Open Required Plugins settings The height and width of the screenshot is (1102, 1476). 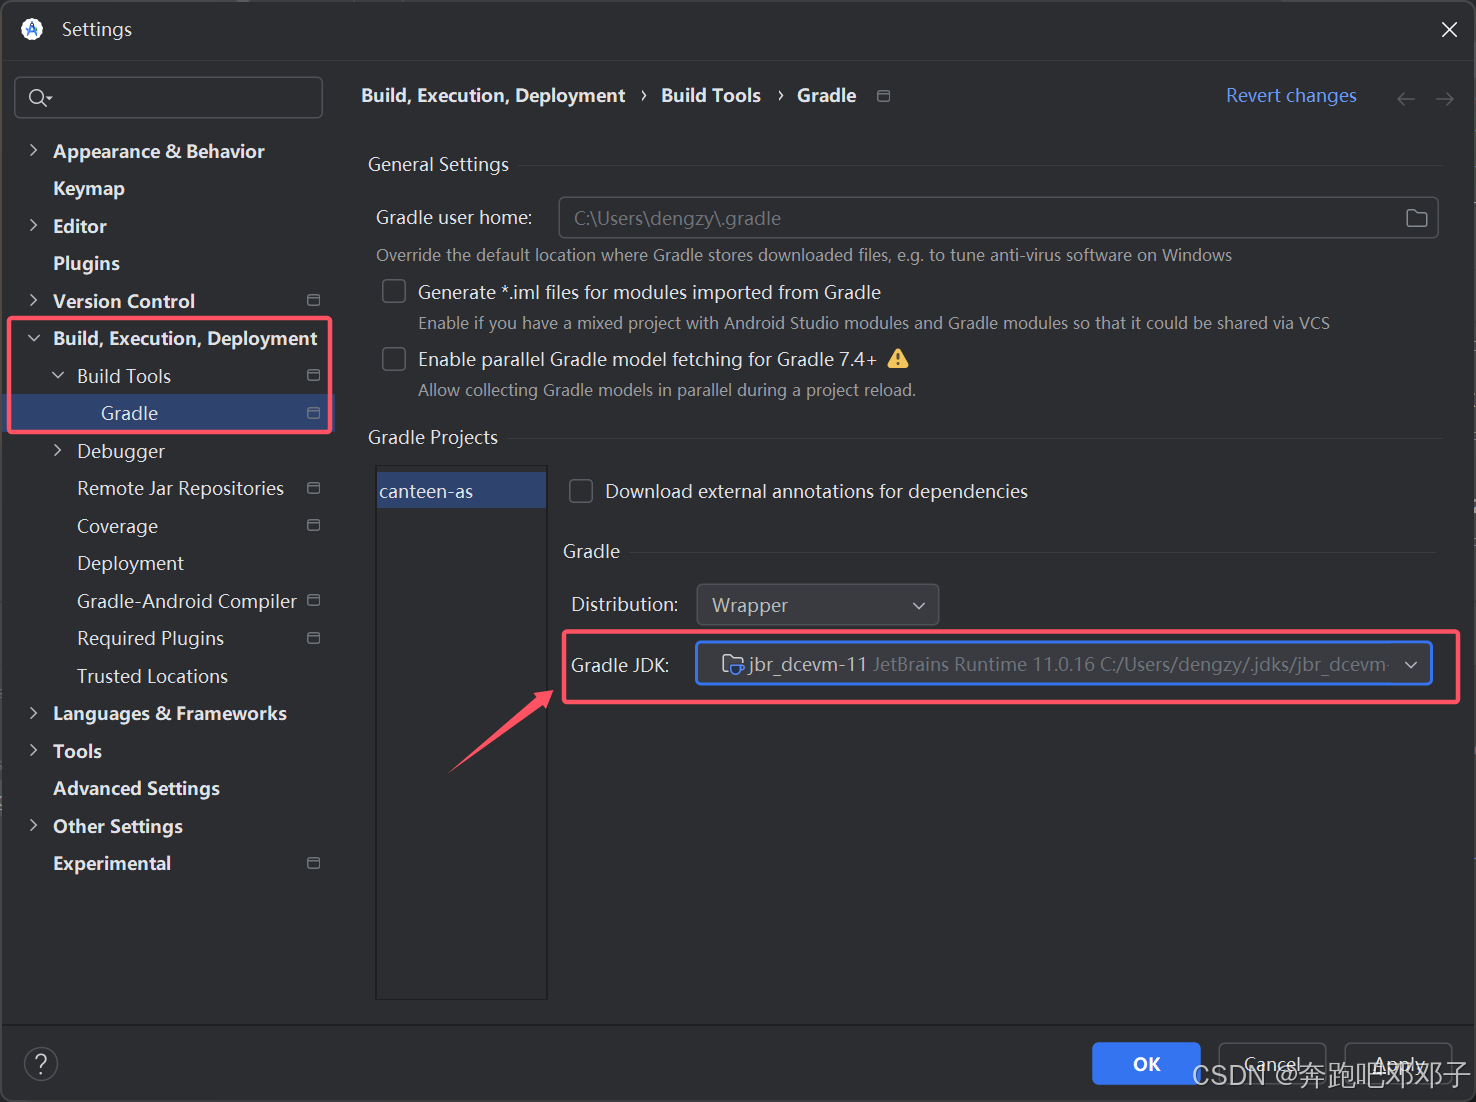[x=150, y=638]
